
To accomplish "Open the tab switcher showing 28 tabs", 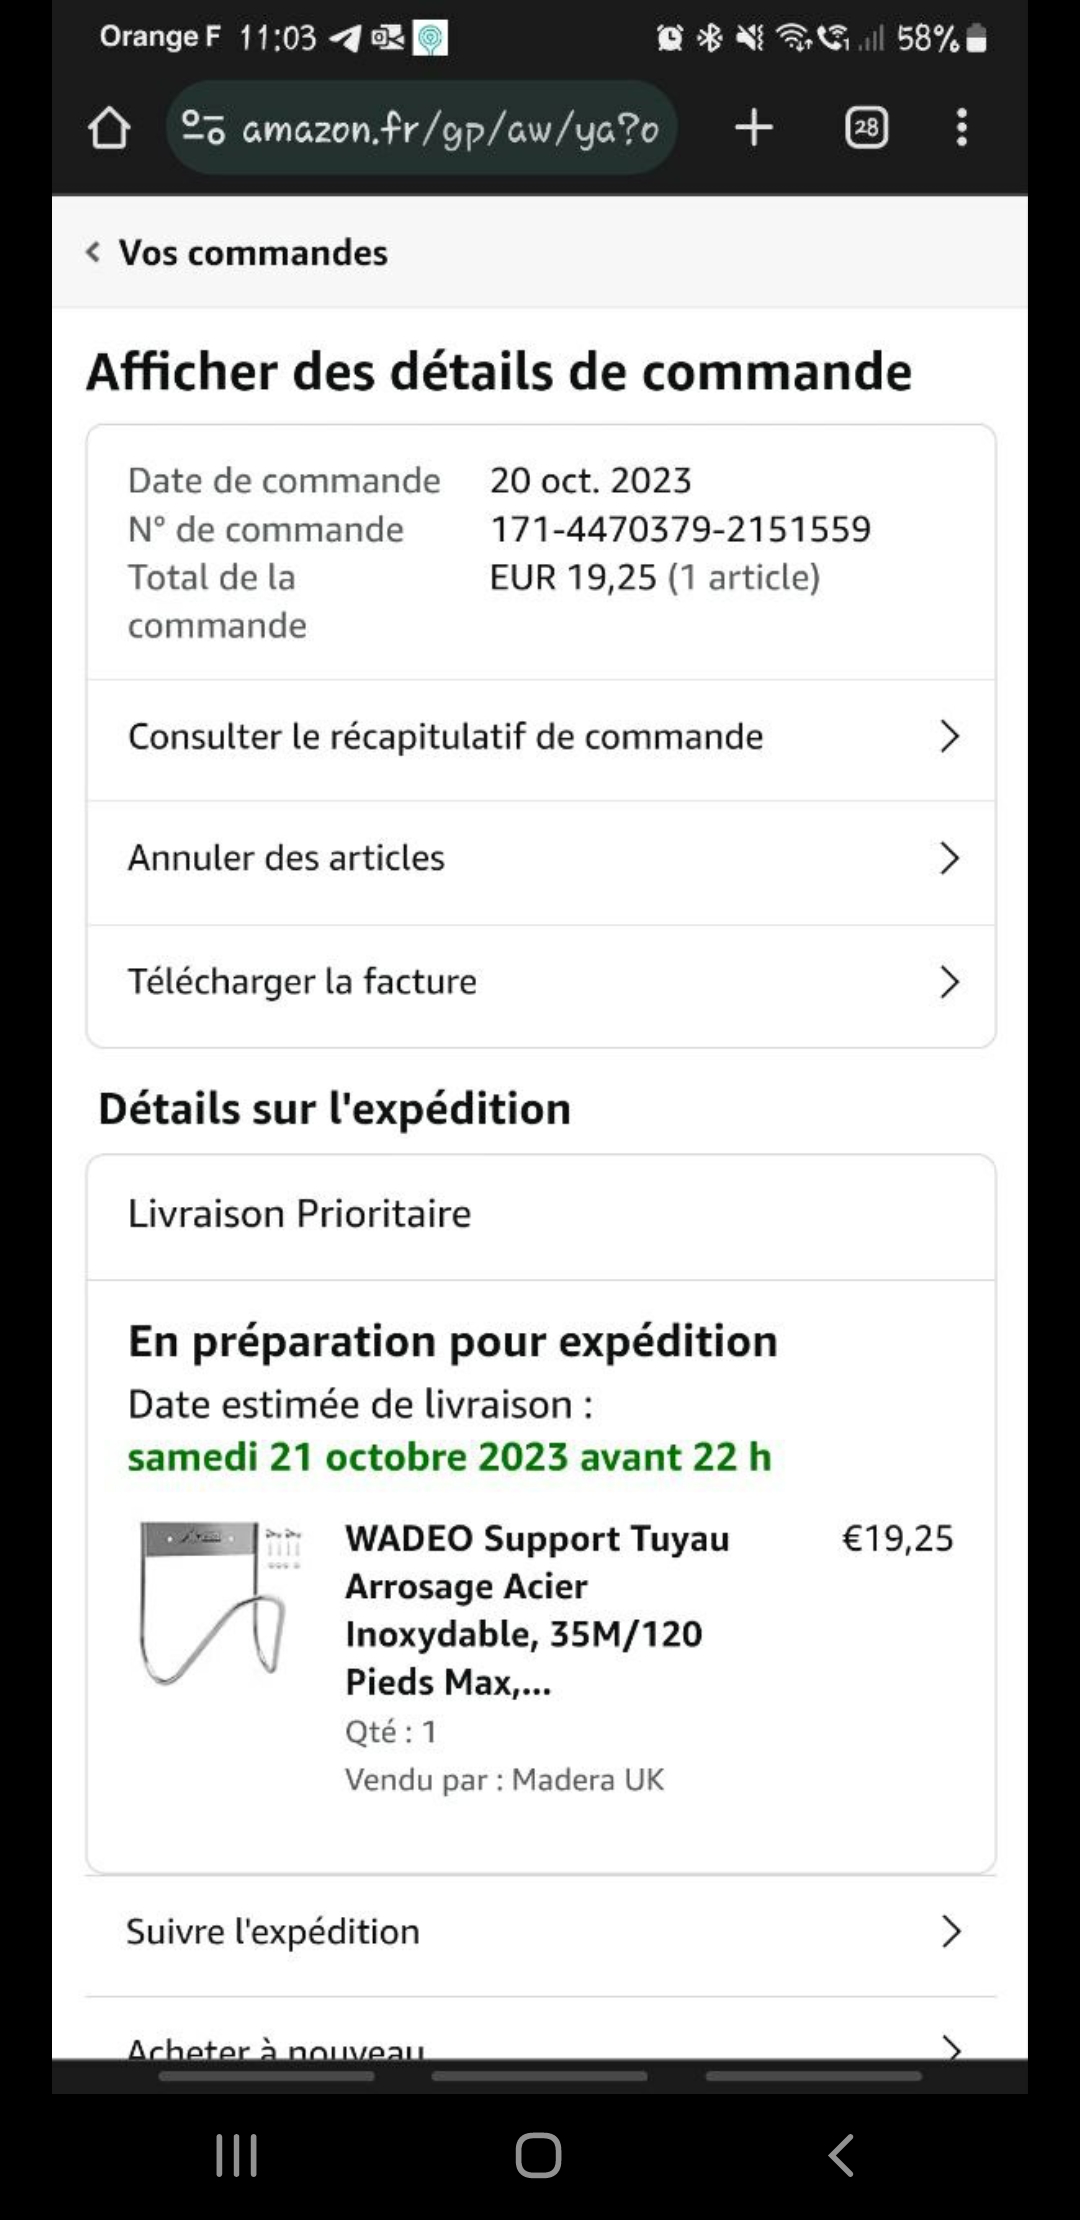I will pos(866,128).
